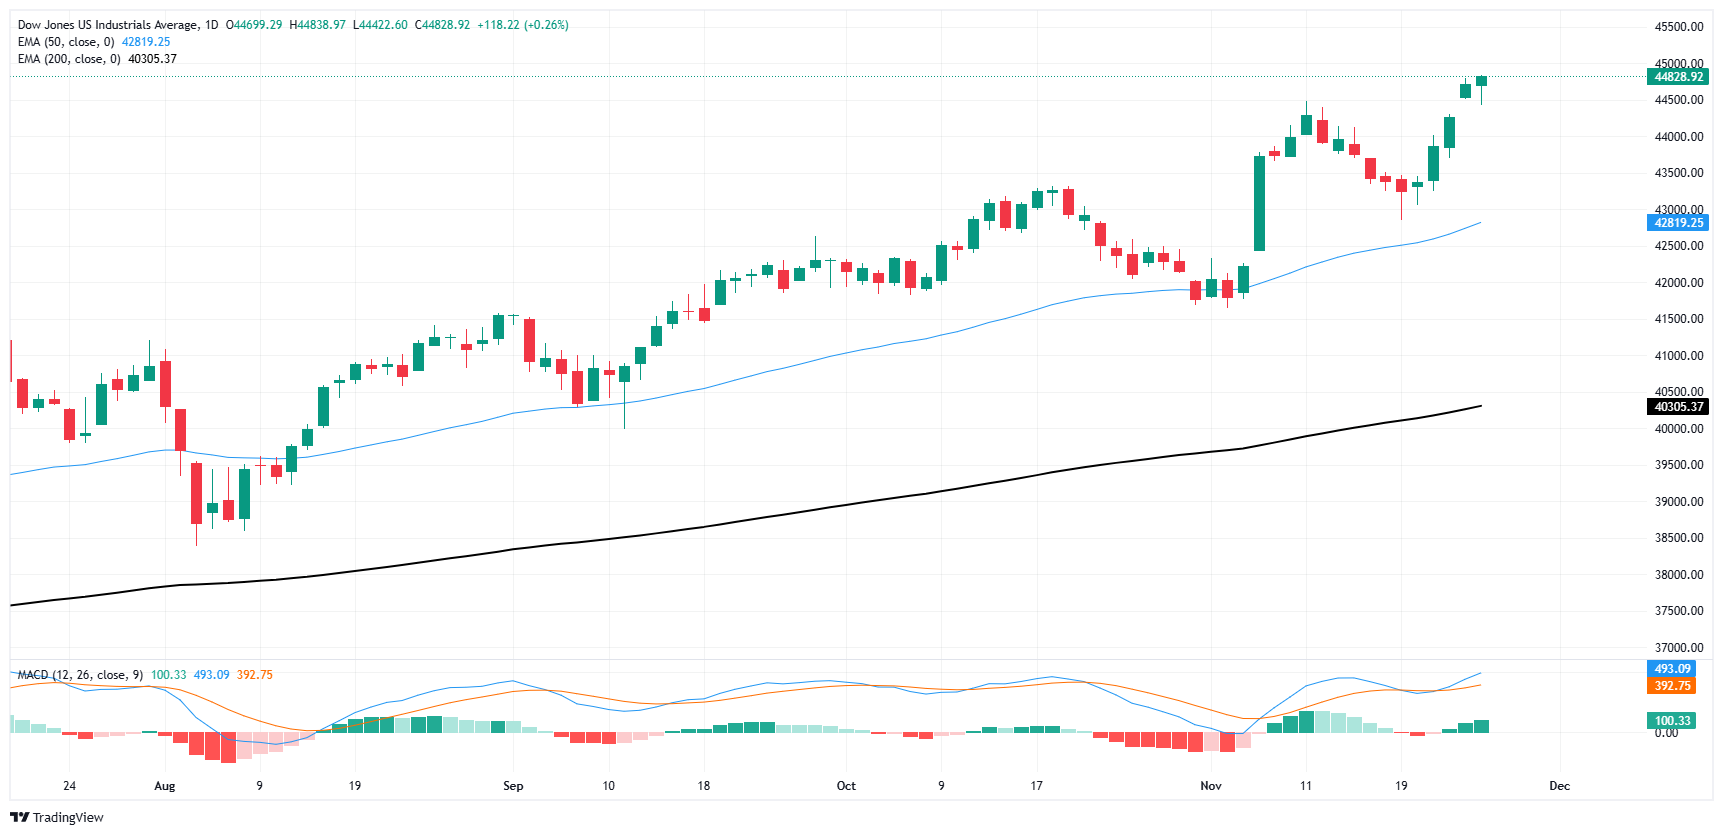Select the Oct label on the time axis
The height and width of the screenshot is (835, 1723).
tap(846, 786)
